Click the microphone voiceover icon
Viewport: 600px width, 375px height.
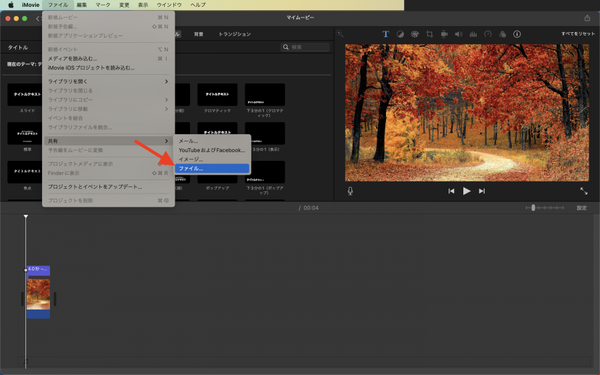coord(350,191)
